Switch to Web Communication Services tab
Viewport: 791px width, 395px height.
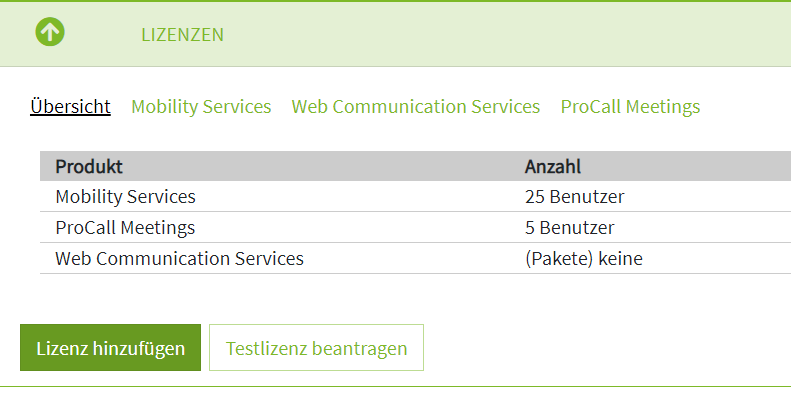point(416,106)
